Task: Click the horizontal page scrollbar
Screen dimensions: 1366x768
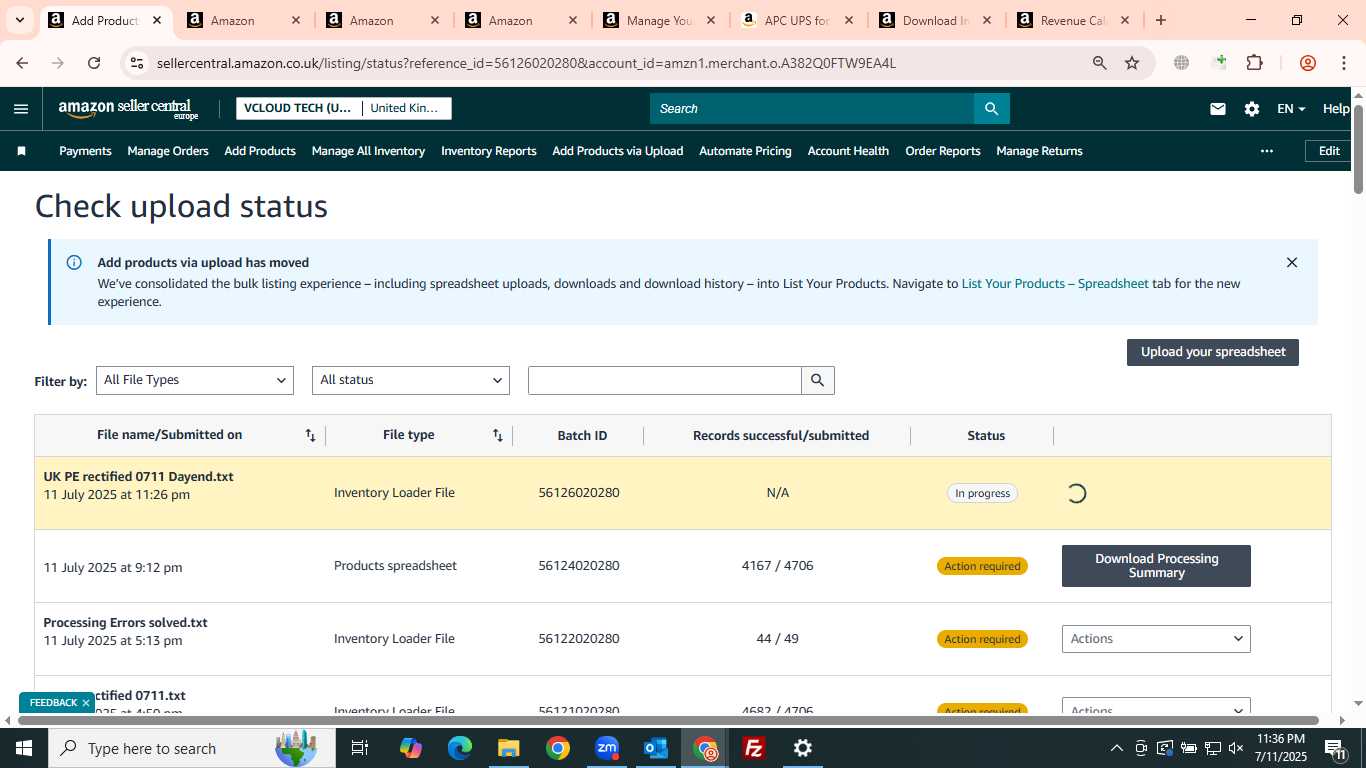Action: 668,720
